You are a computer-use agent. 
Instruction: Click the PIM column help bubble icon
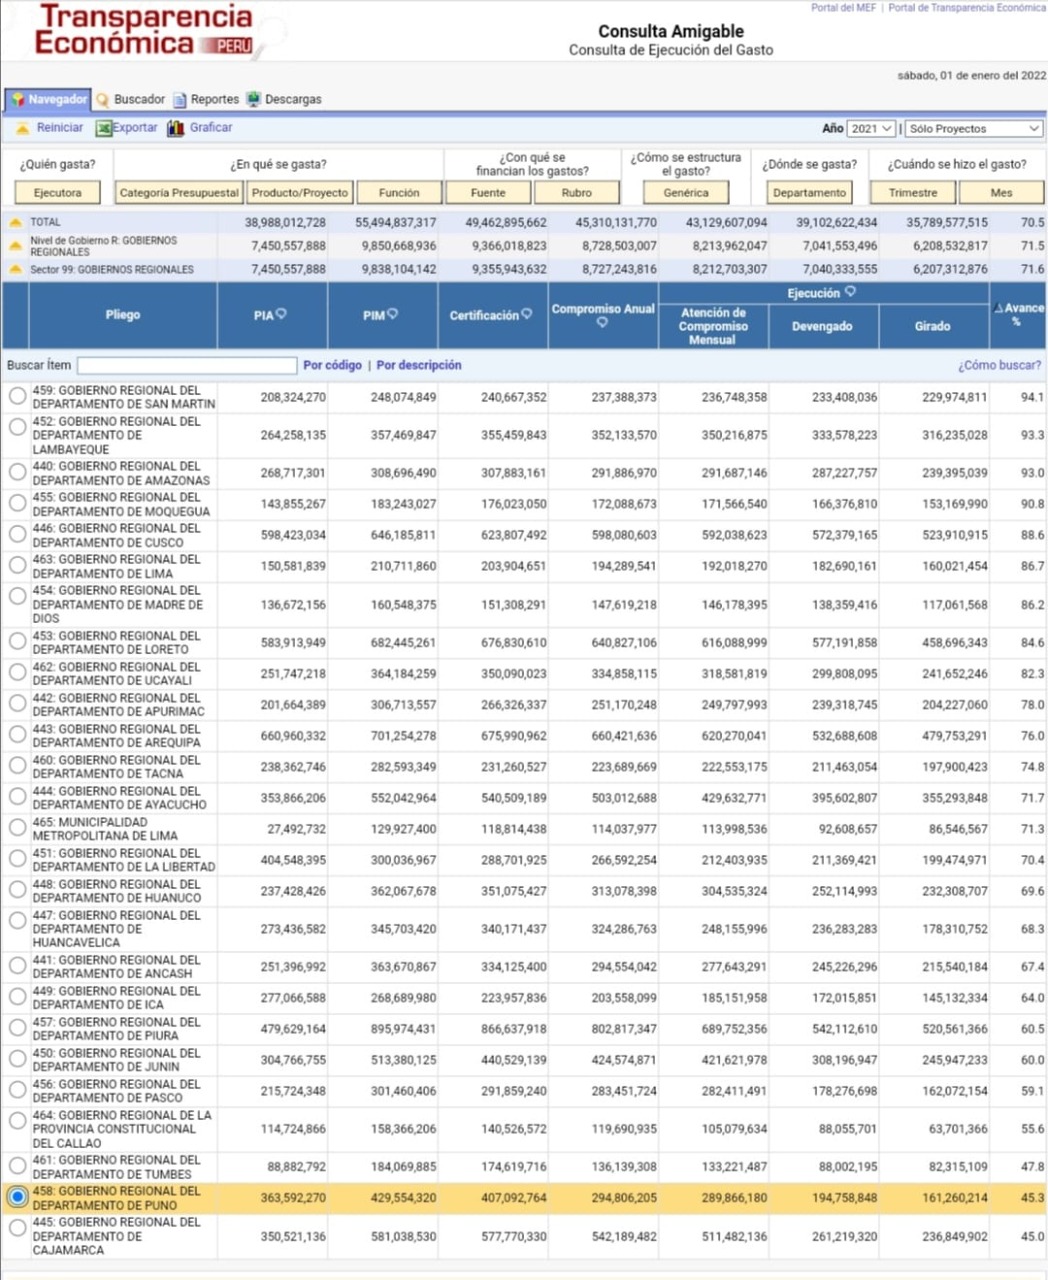click(392, 314)
